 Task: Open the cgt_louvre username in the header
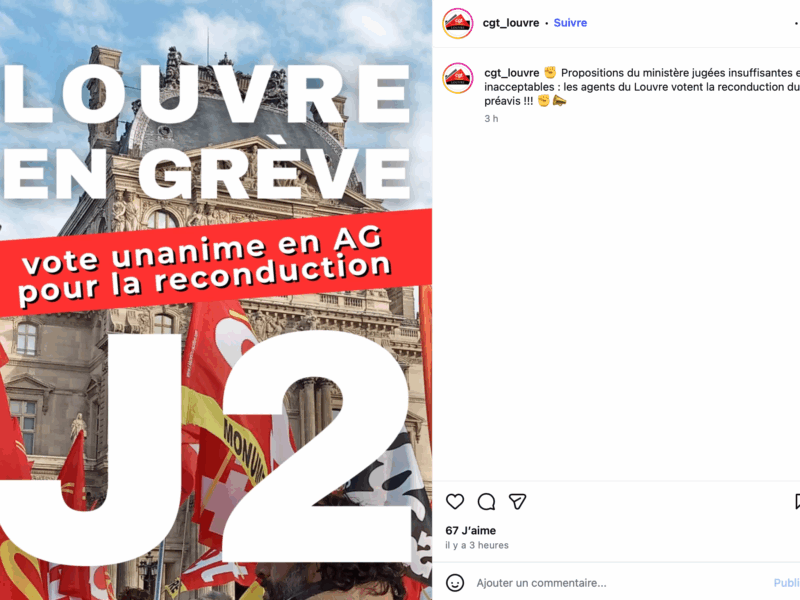point(511,23)
